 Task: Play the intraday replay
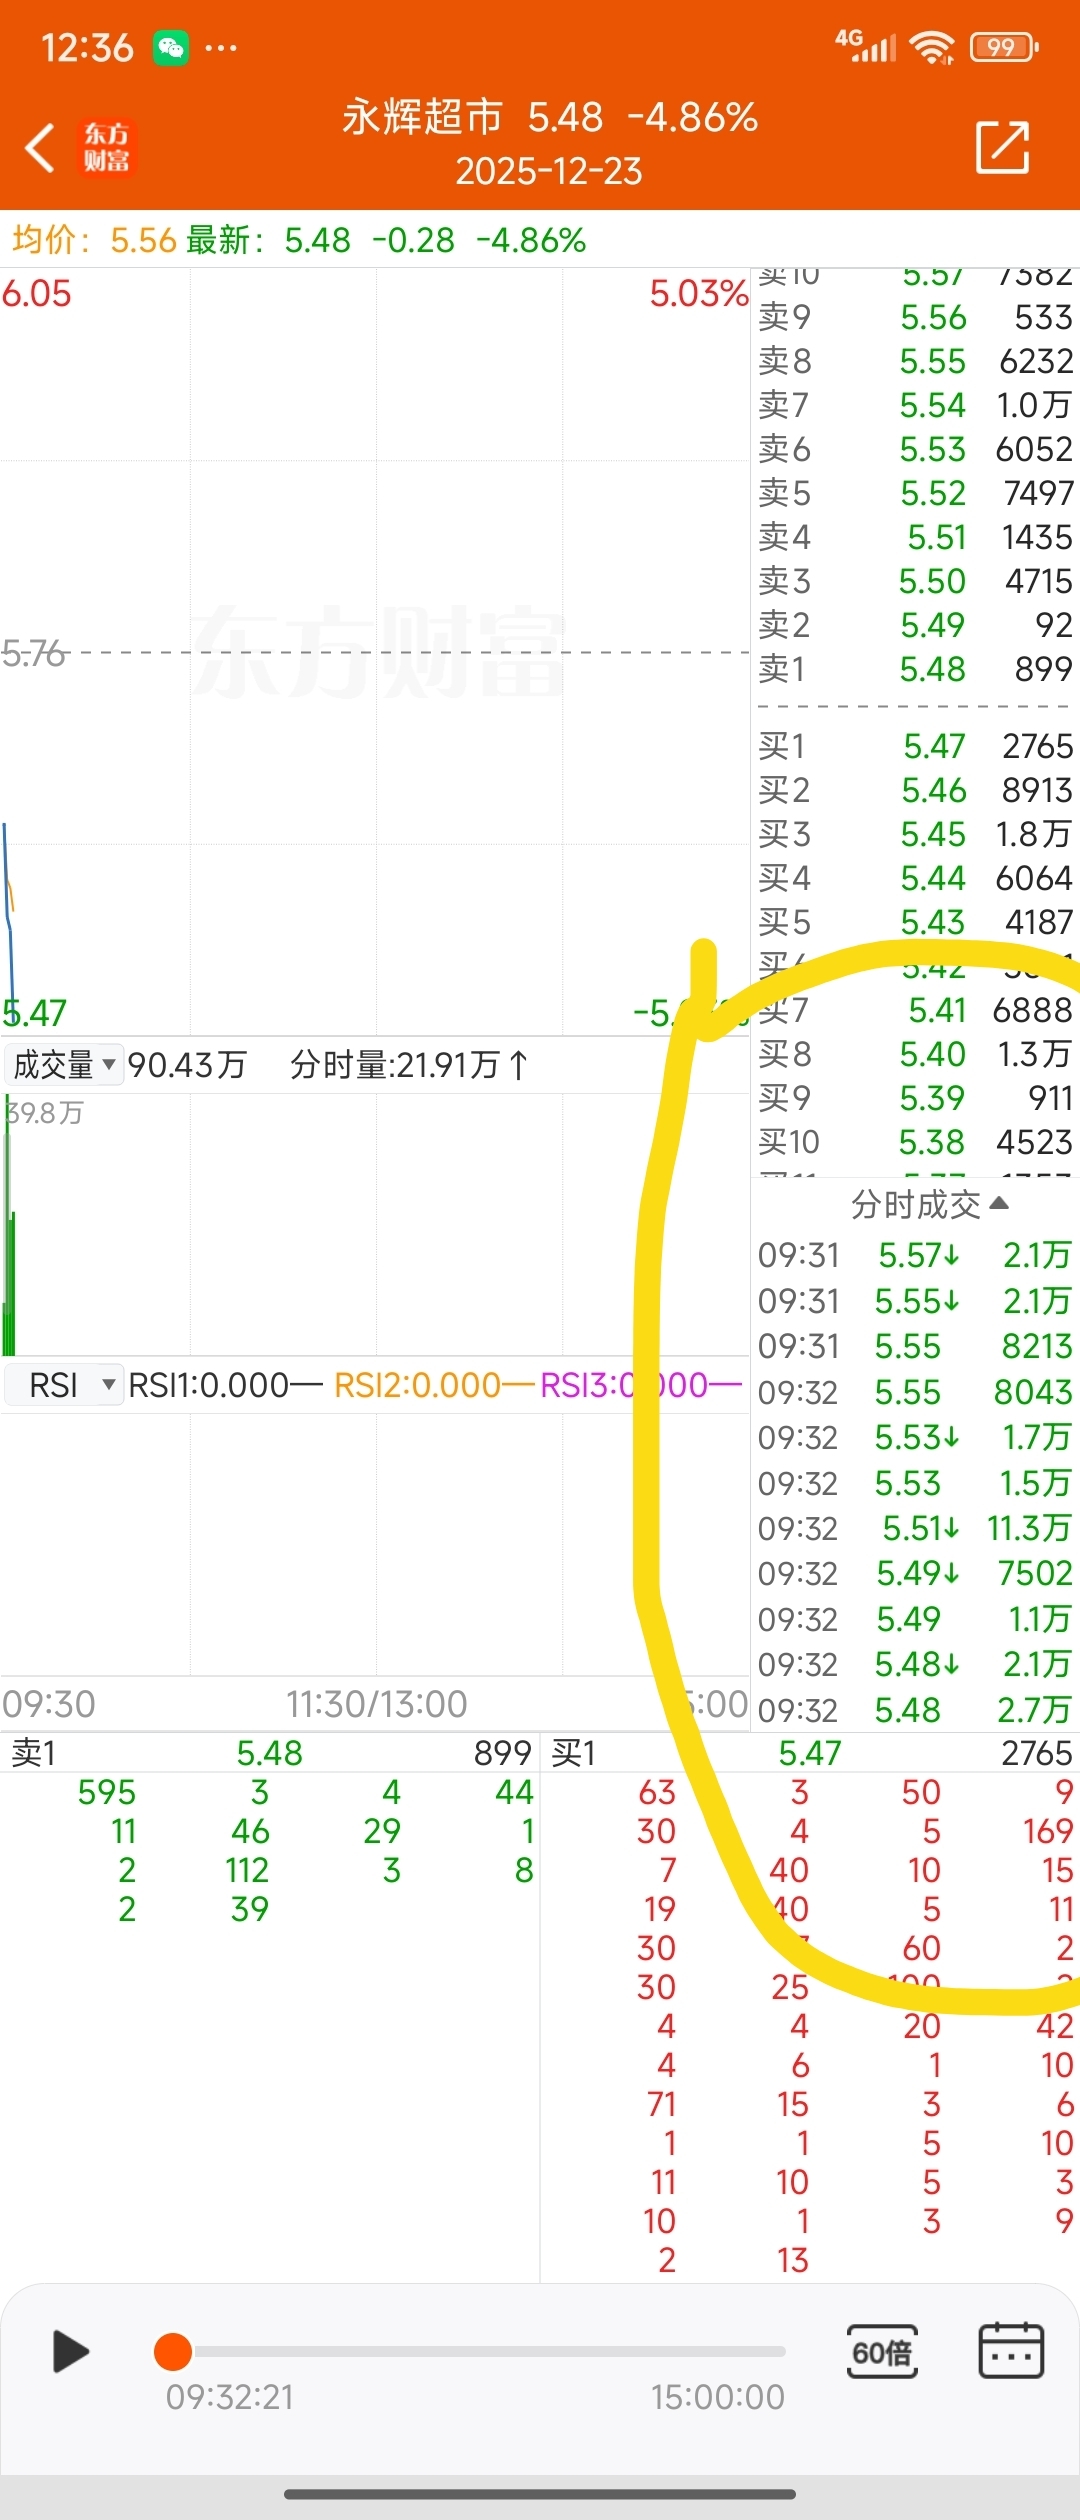[70, 2351]
